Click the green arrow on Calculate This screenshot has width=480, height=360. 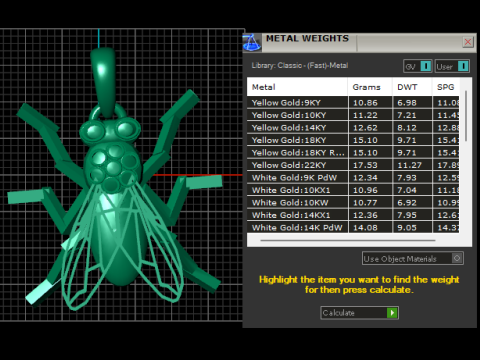392,313
